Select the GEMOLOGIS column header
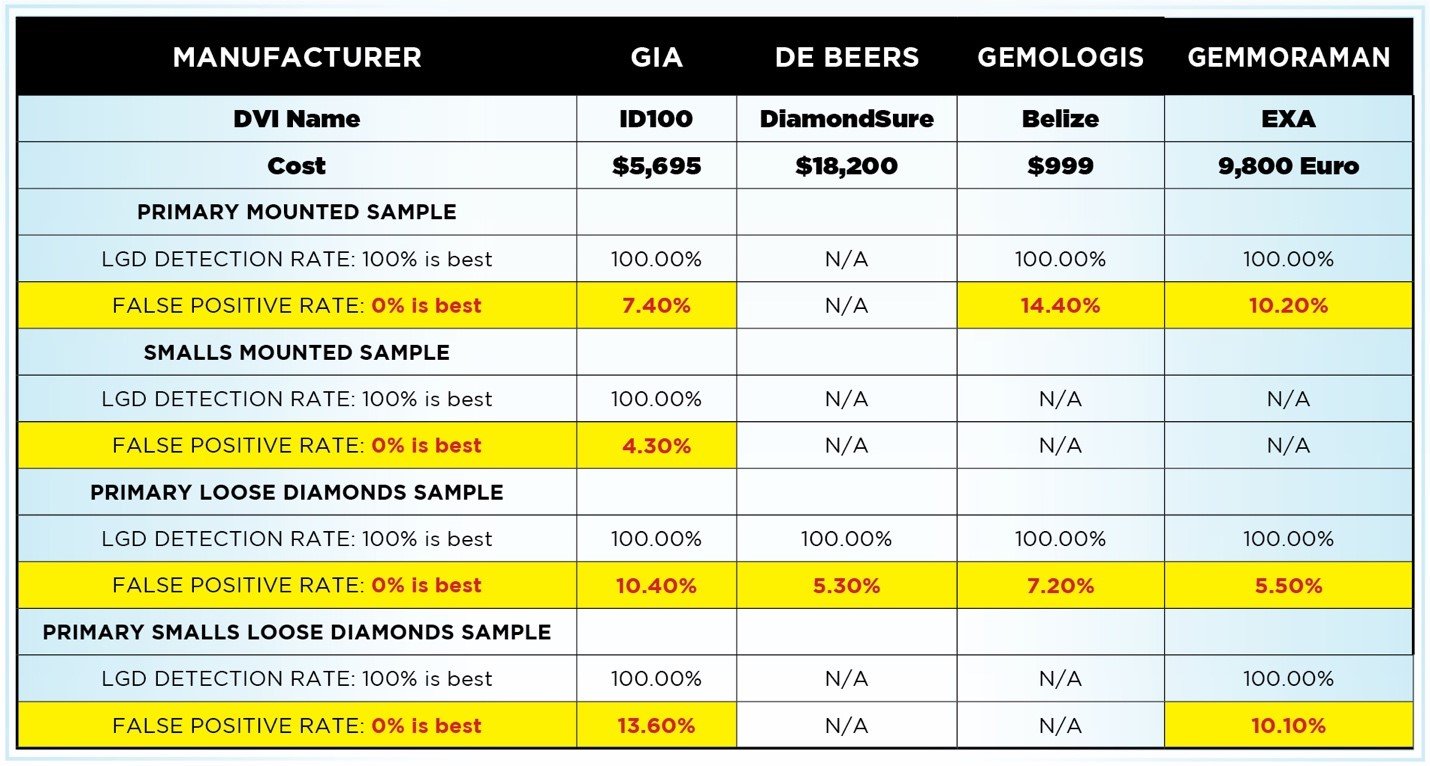The width and height of the screenshot is (1430, 766). (1061, 57)
